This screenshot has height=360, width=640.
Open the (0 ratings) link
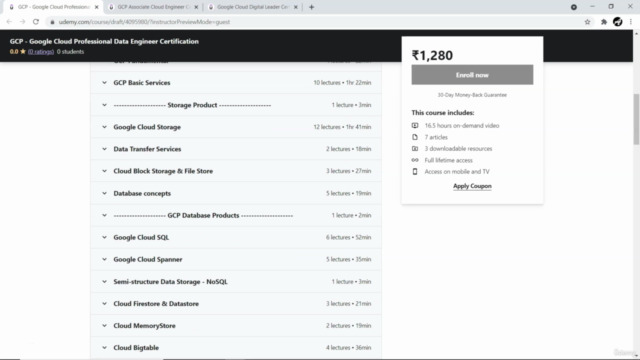coord(41,52)
